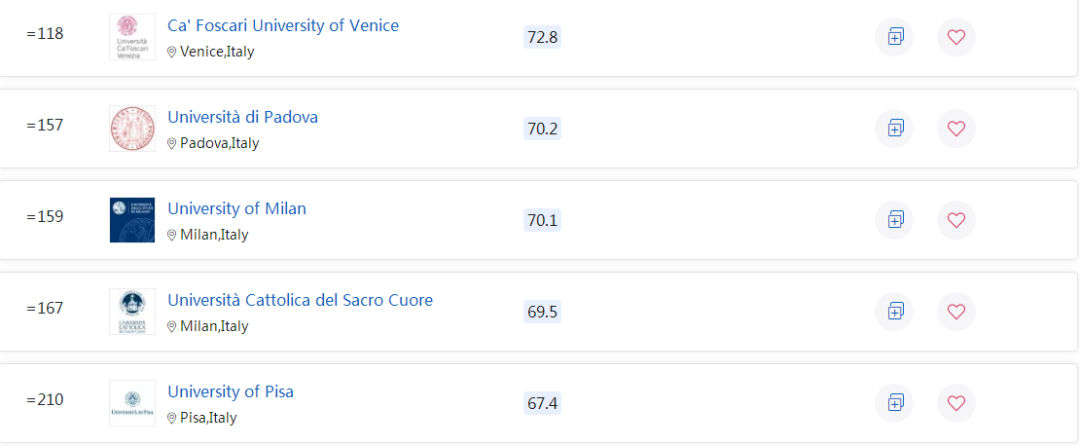Click the blue University of Milan logo
1080x446 pixels.
[132, 220]
